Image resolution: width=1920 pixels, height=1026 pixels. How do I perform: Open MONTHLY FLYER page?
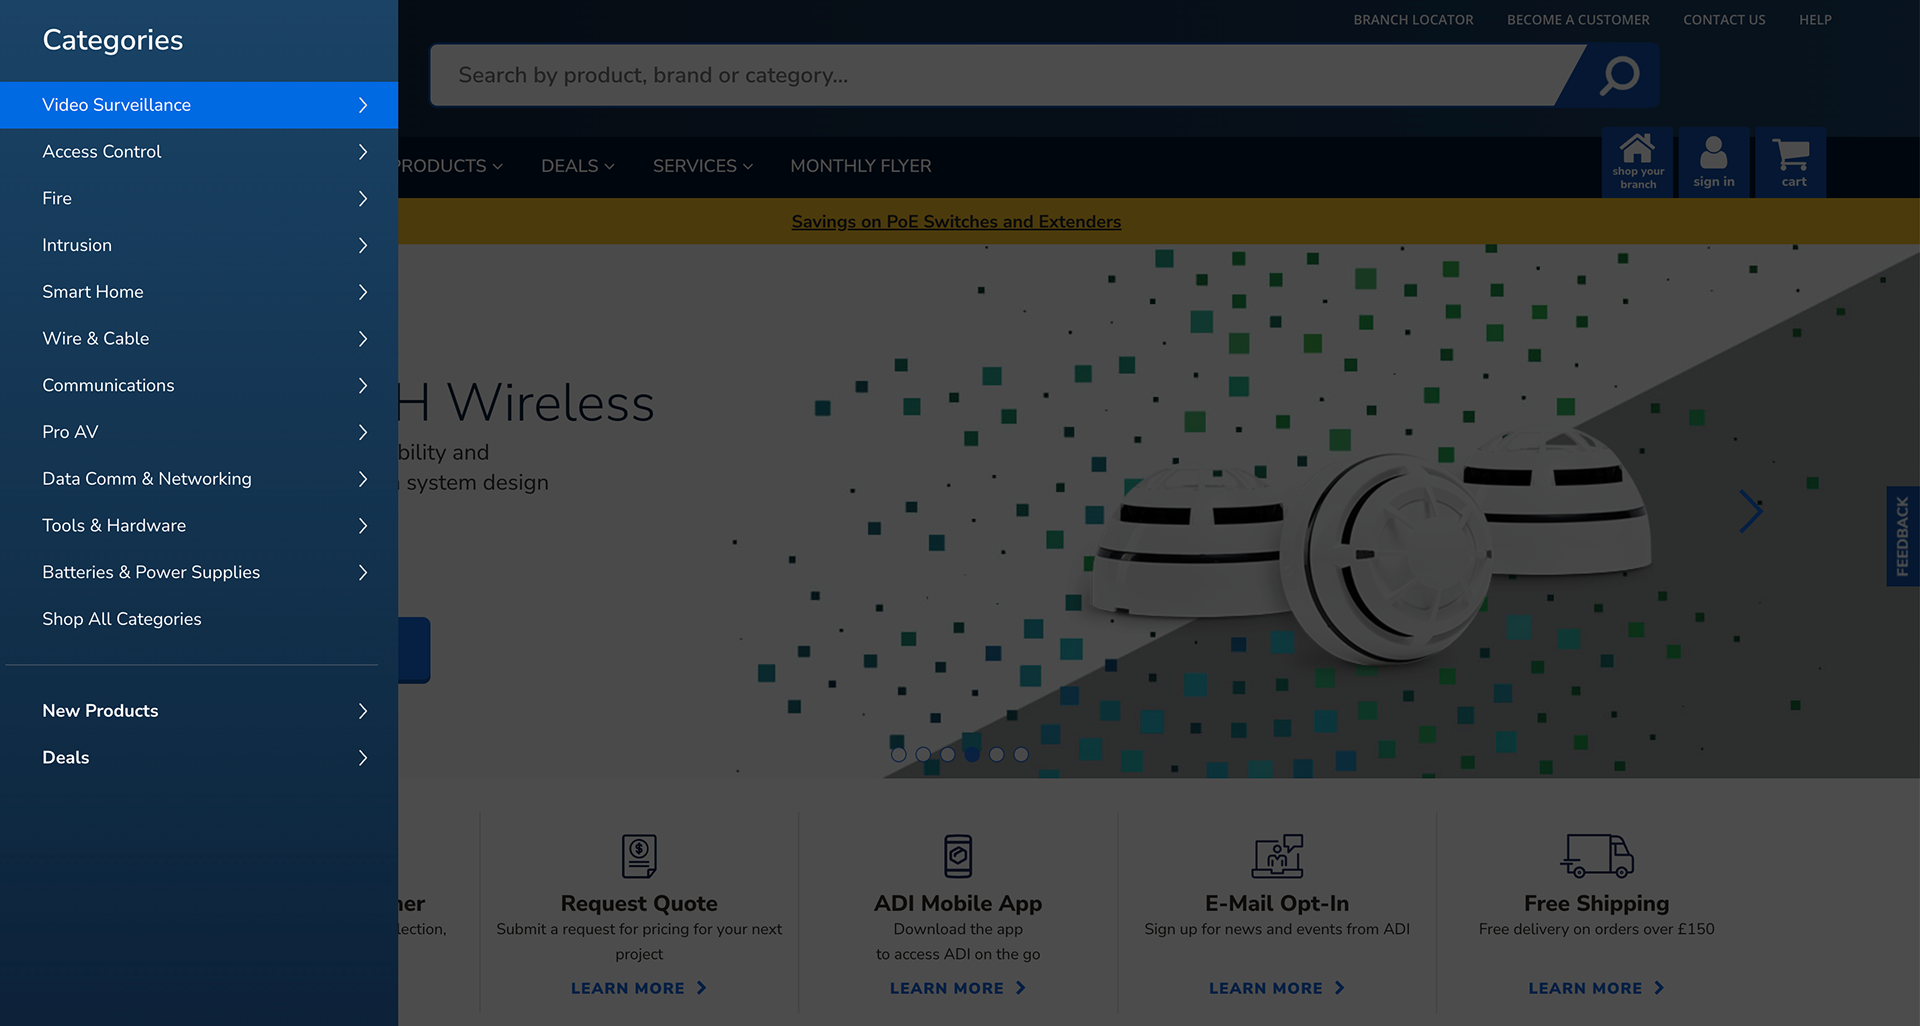coord(861,166)
